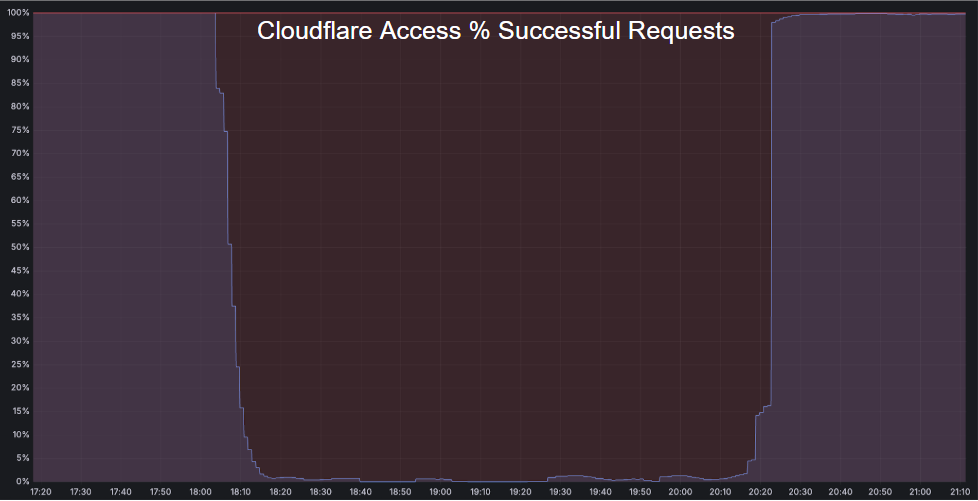978x501 pixels.
Task: Select the 19:10 time axis label
Action: [x=480, y=492]
